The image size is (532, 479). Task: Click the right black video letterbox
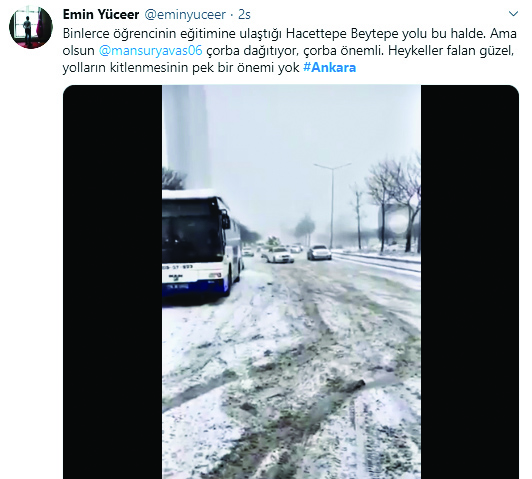click(x=470, y=282)
